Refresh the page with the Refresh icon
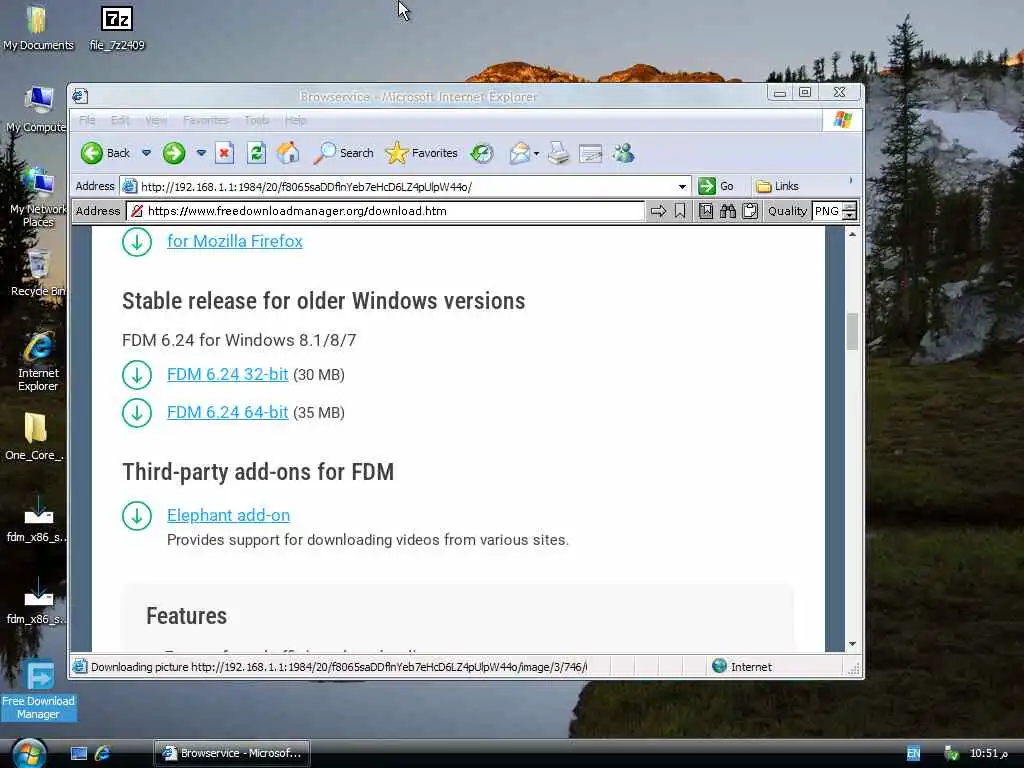 pyautogui.click(x=256, y=153)
